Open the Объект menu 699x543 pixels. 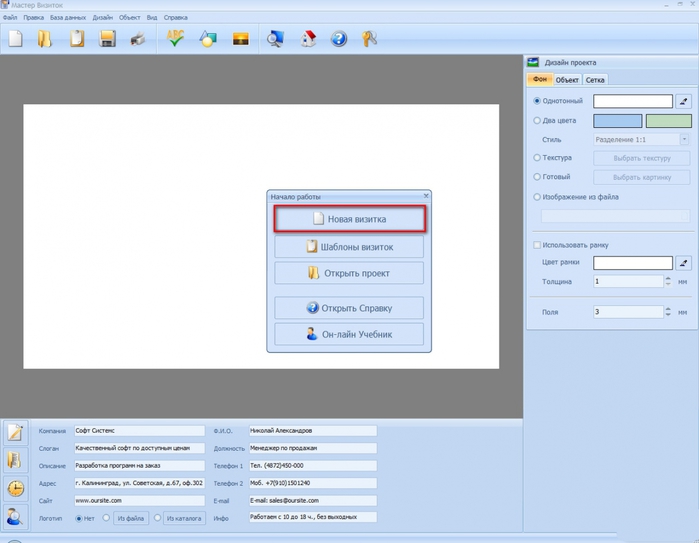129,17
